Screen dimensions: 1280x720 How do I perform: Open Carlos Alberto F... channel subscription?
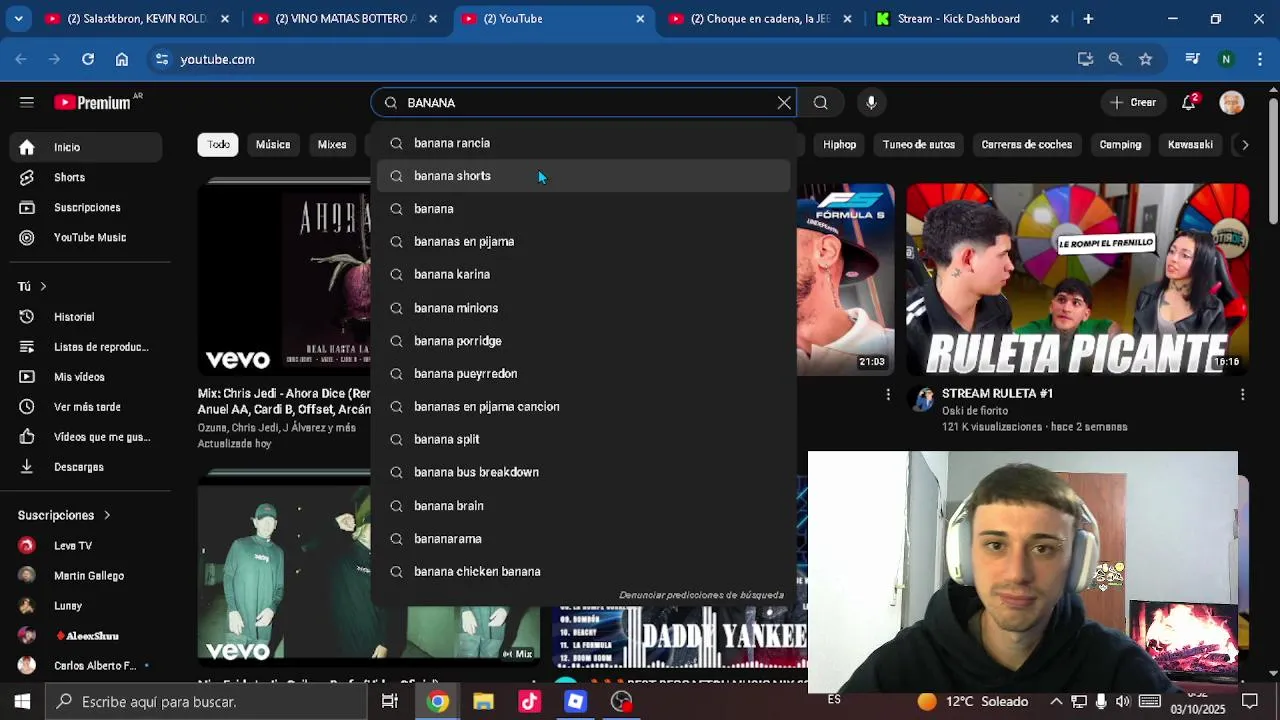pos(87,666)
